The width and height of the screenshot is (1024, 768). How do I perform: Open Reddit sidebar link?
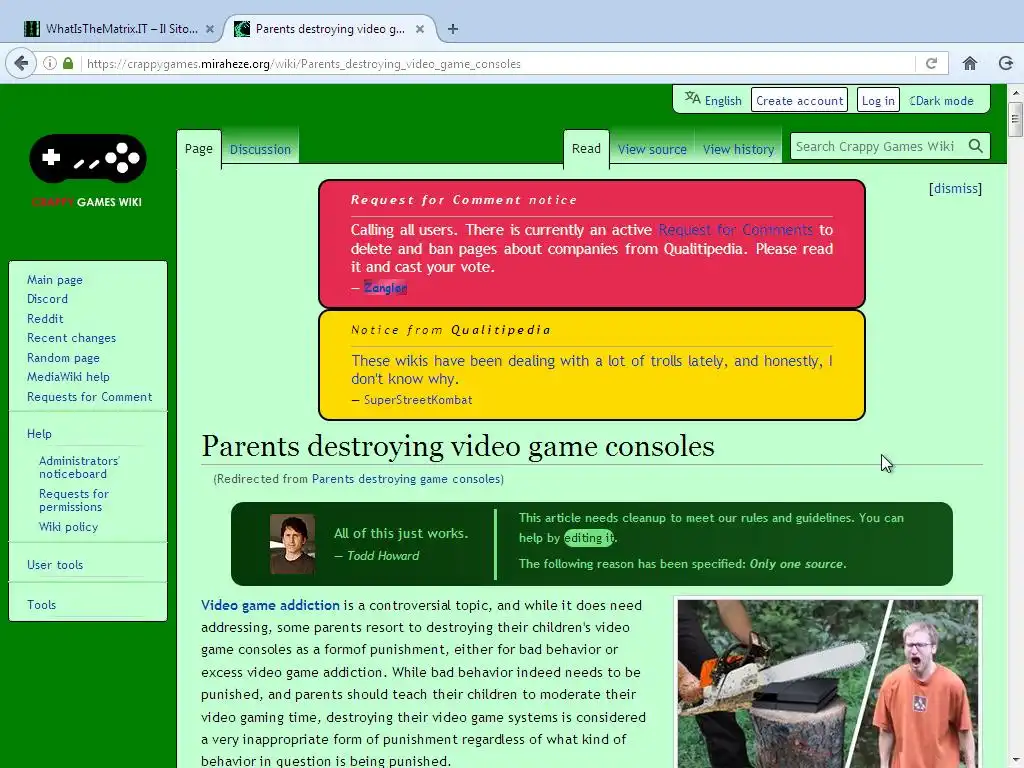click(45, 319)
